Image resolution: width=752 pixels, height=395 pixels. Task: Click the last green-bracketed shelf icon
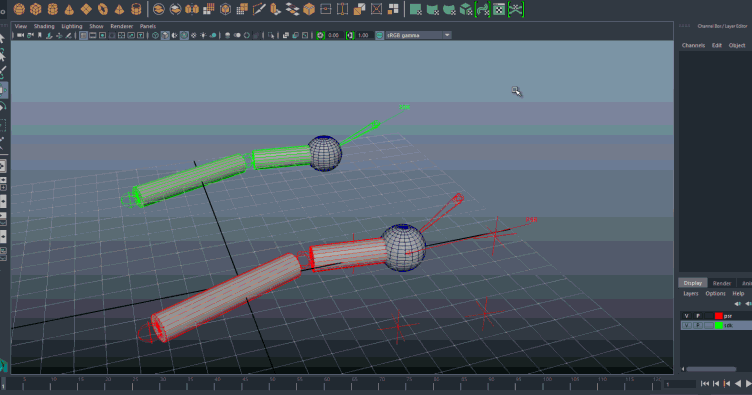[x=516, y=9]
